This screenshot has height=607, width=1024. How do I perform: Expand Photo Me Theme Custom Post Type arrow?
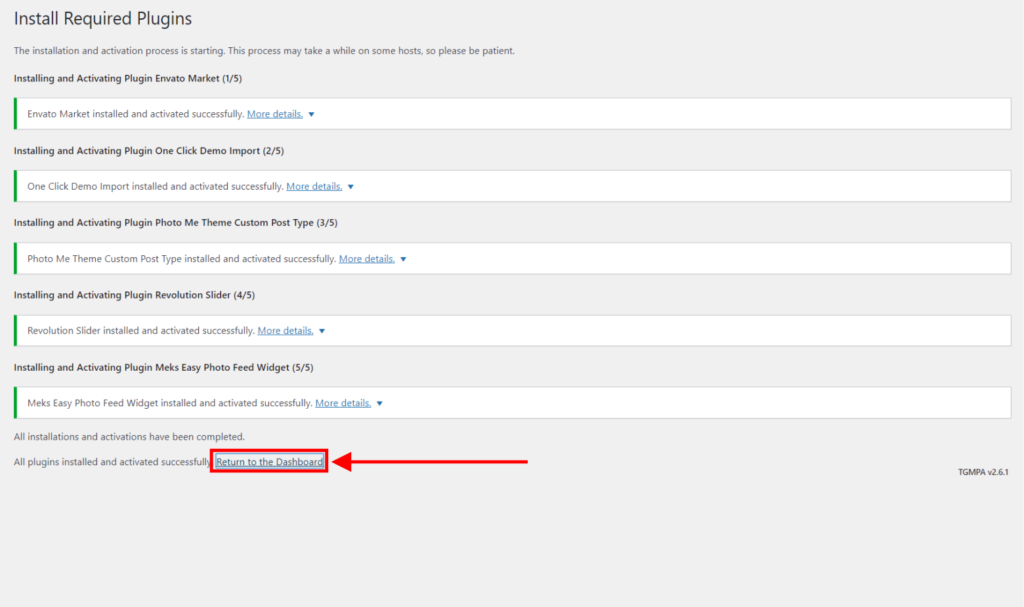(x=403, y=259)
